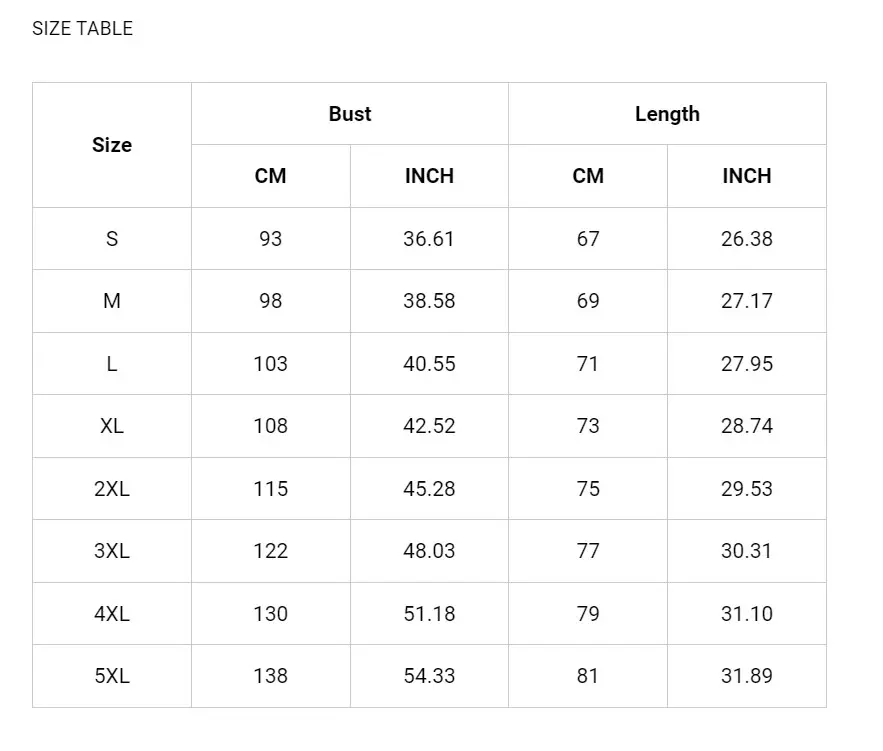
Task: Click the Bust column header
Action: (350, 114)
